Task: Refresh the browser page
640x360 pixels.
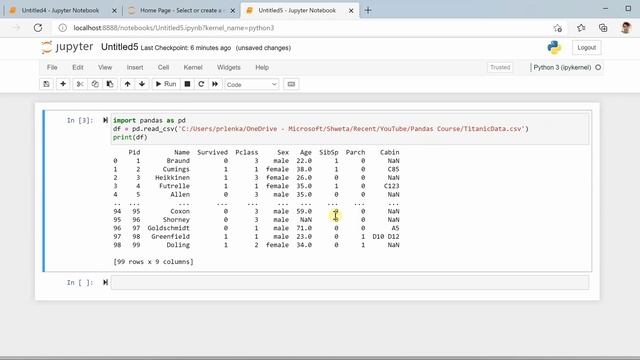Action: 38,28
